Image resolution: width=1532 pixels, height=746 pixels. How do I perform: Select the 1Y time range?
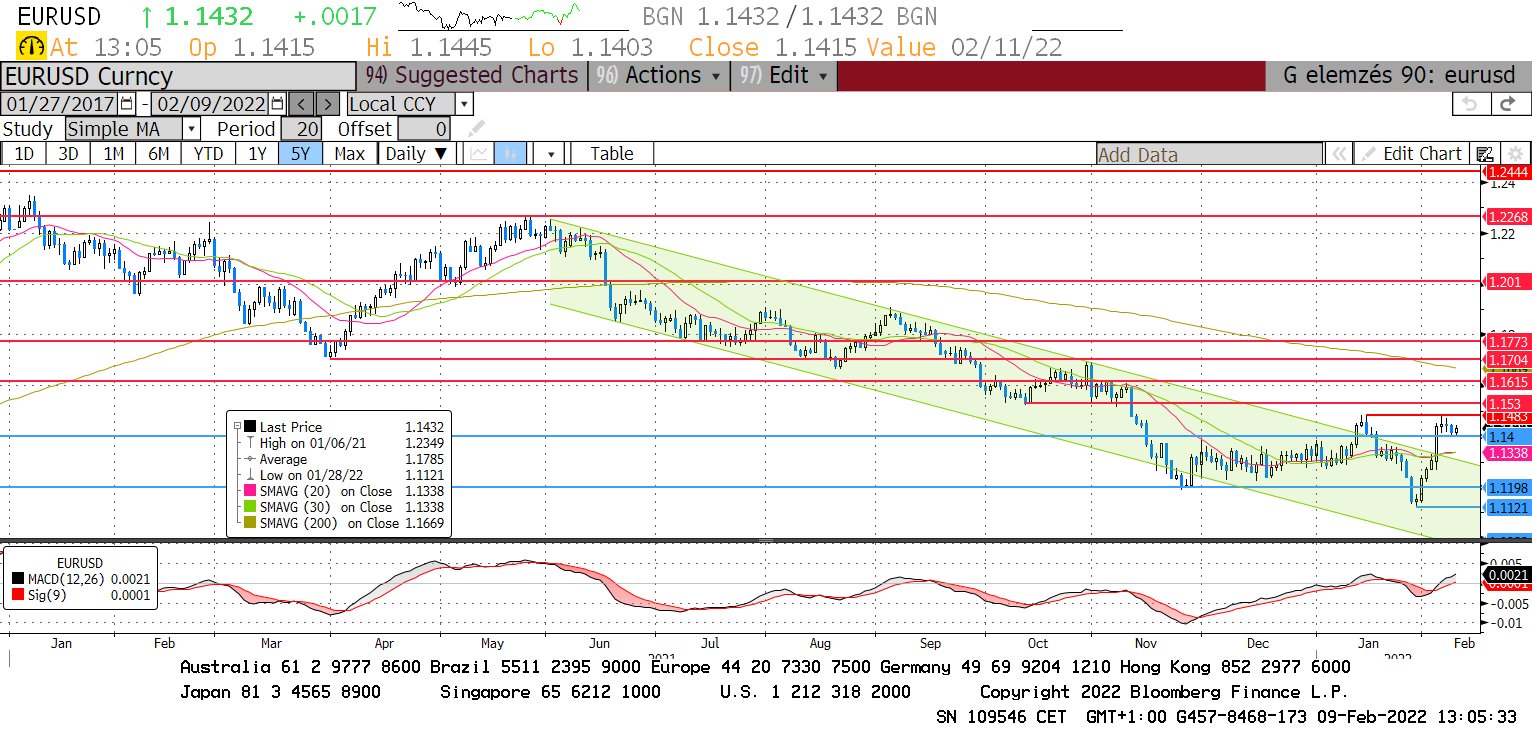[x=257, y=153]
